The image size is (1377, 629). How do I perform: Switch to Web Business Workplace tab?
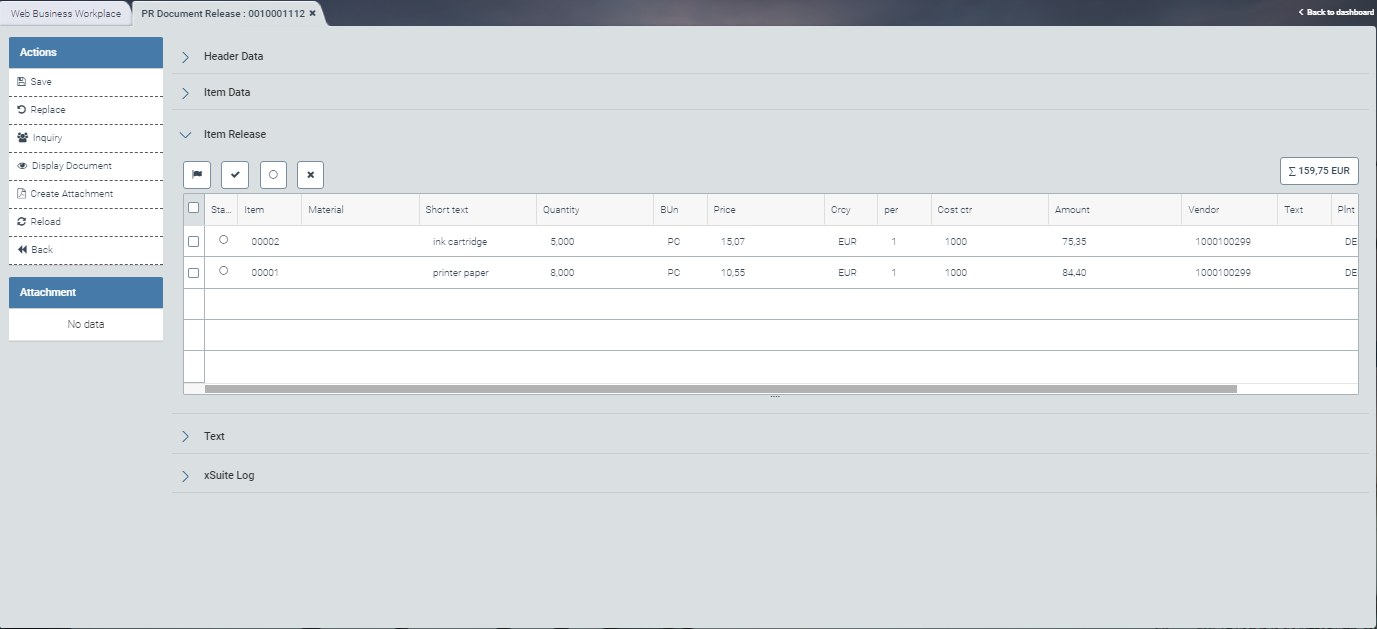click(x=66, y=14)
